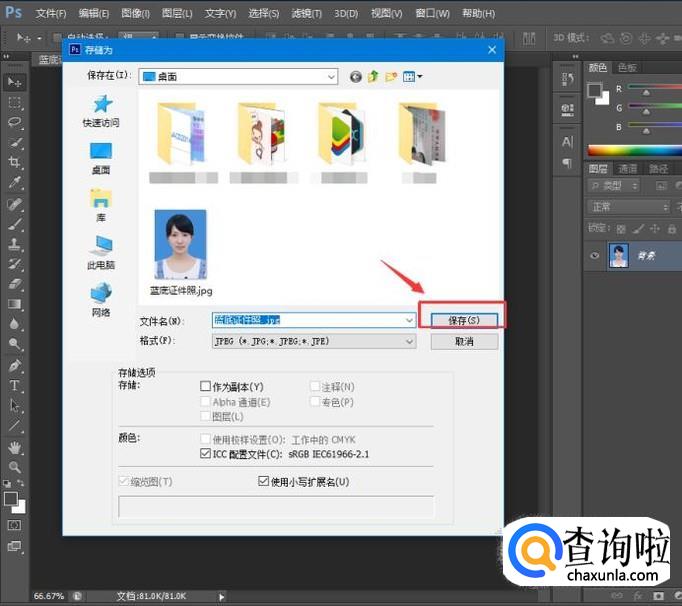The image size is (682, 606).
Task: Select the Hand tool
Action: tap(15, 447)
